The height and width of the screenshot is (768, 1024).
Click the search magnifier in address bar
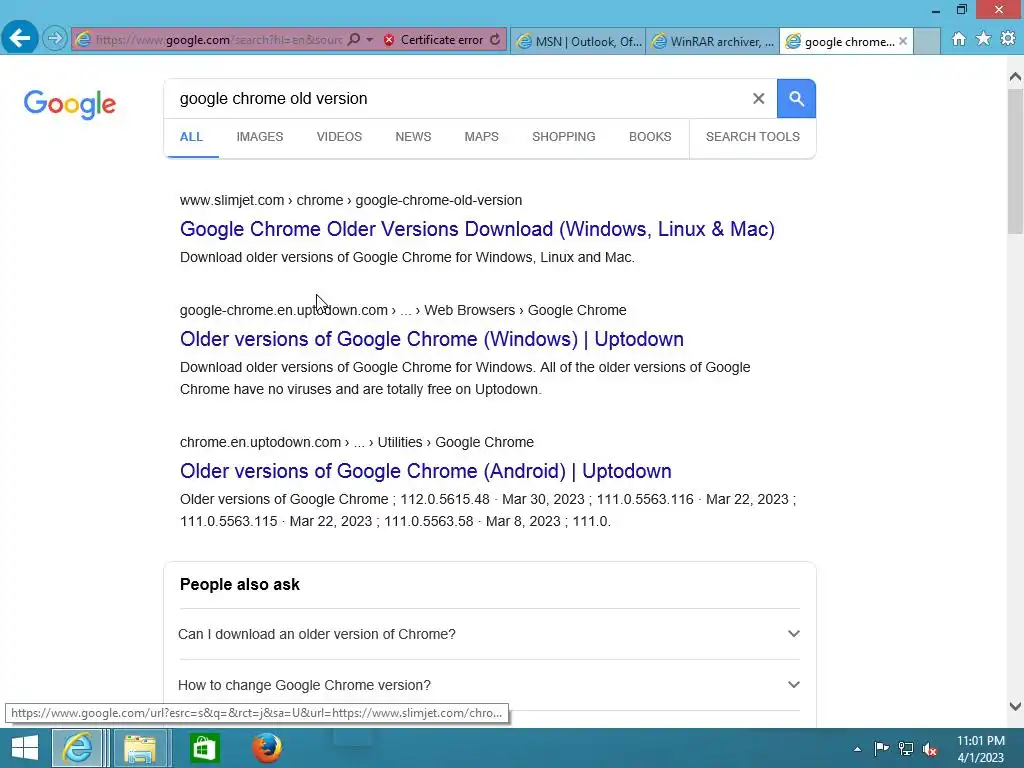[353, 40]
